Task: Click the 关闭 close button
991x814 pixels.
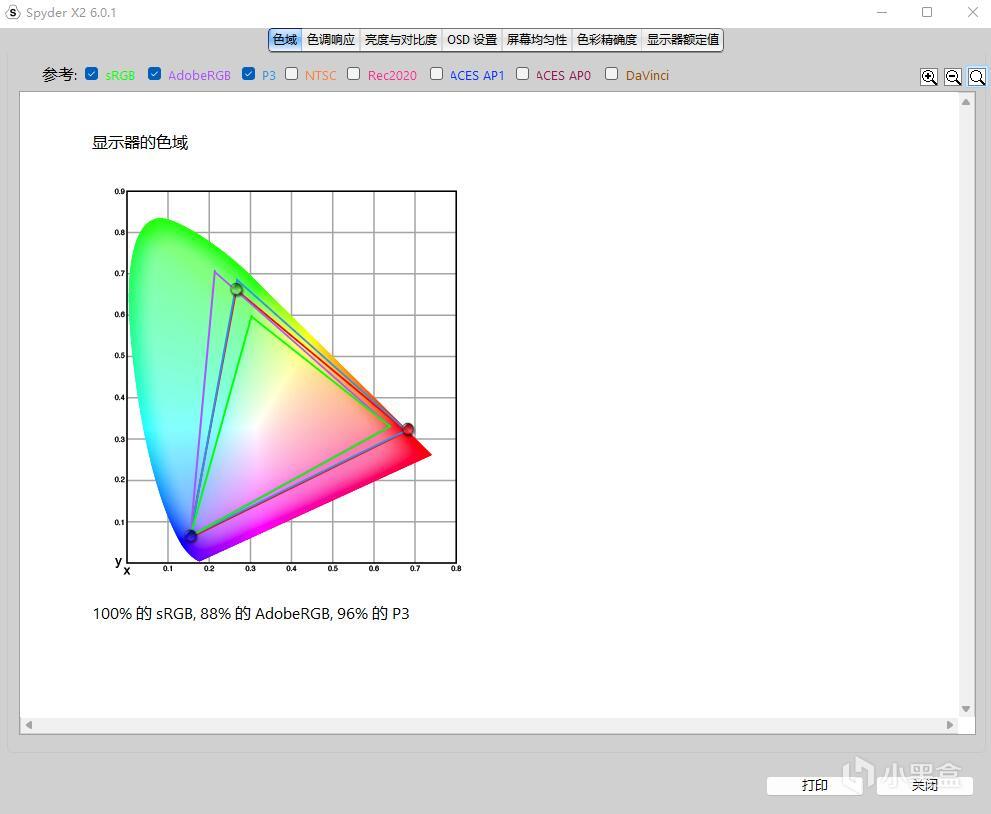Action: coord(925,786)
